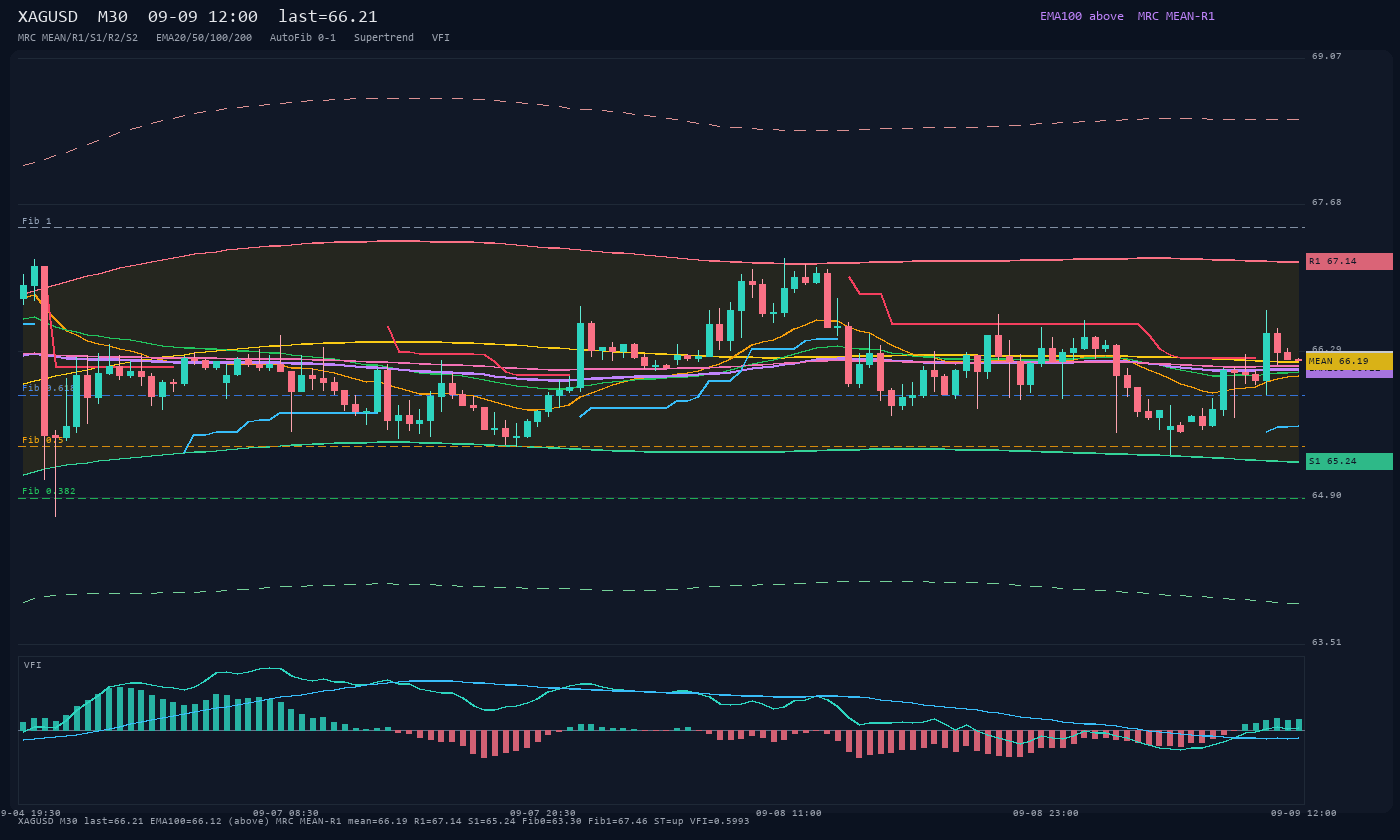
Task: Click the 69.07 price axis label
Action: coord(1327,56)
